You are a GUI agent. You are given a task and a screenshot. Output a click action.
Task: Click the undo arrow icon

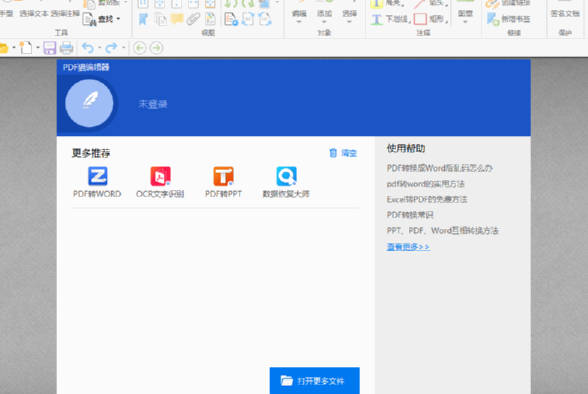pyautogui.click(x=88, y=48)
